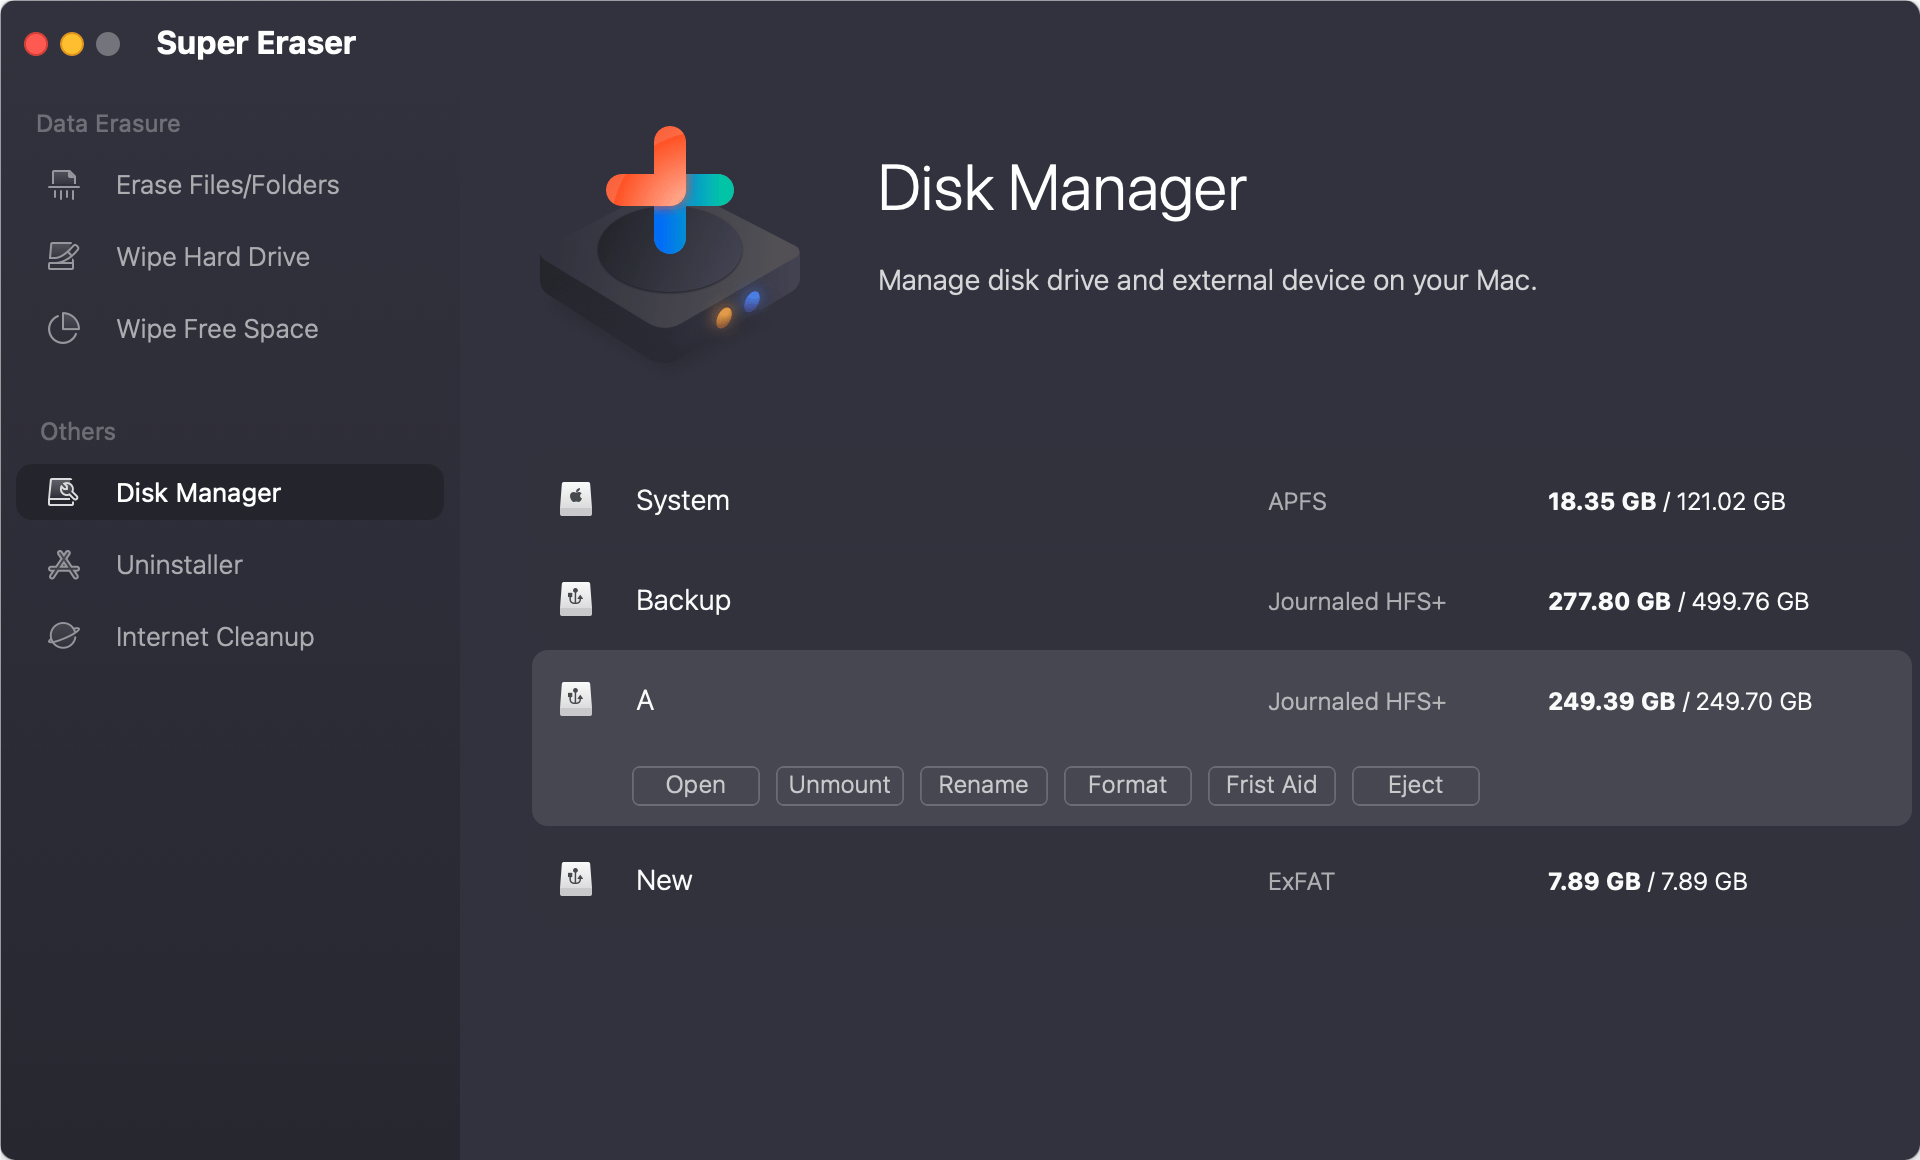
Task: Select the Uninstaller wrench icon
Action: pyautogui.click(x=63, y=564)
